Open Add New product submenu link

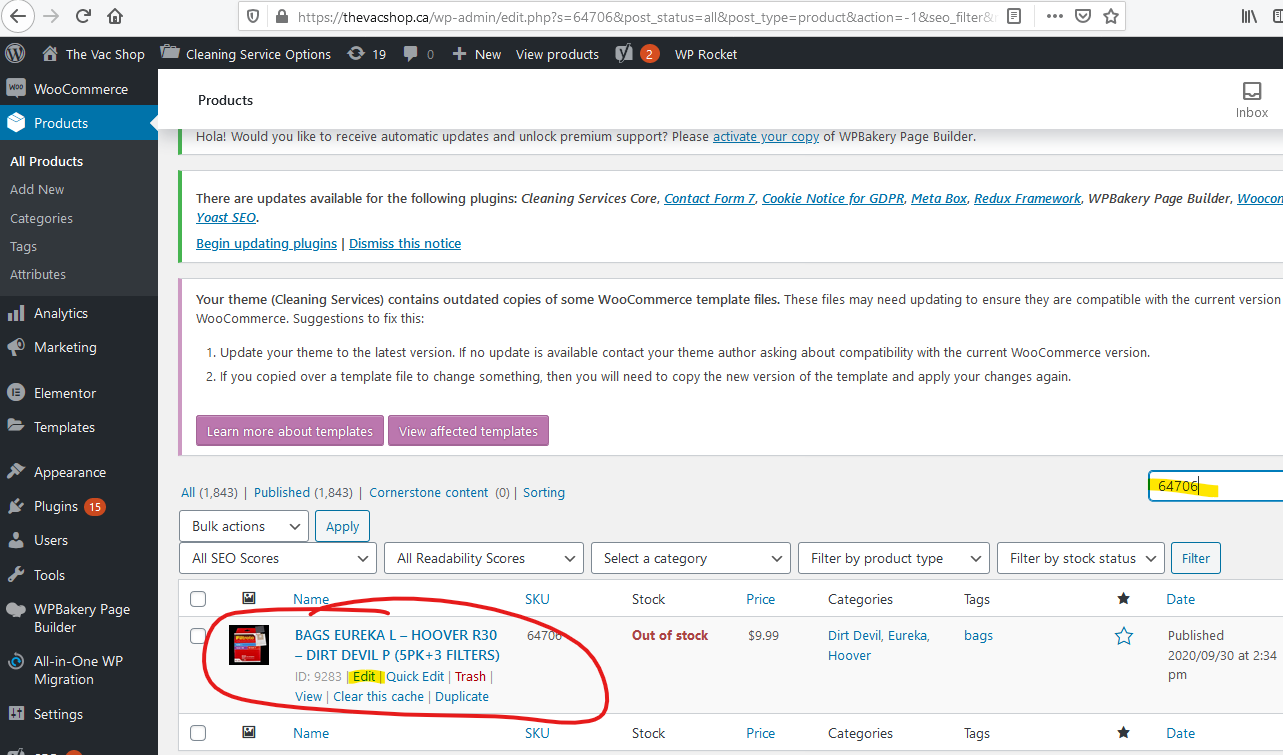click(37, 189)
